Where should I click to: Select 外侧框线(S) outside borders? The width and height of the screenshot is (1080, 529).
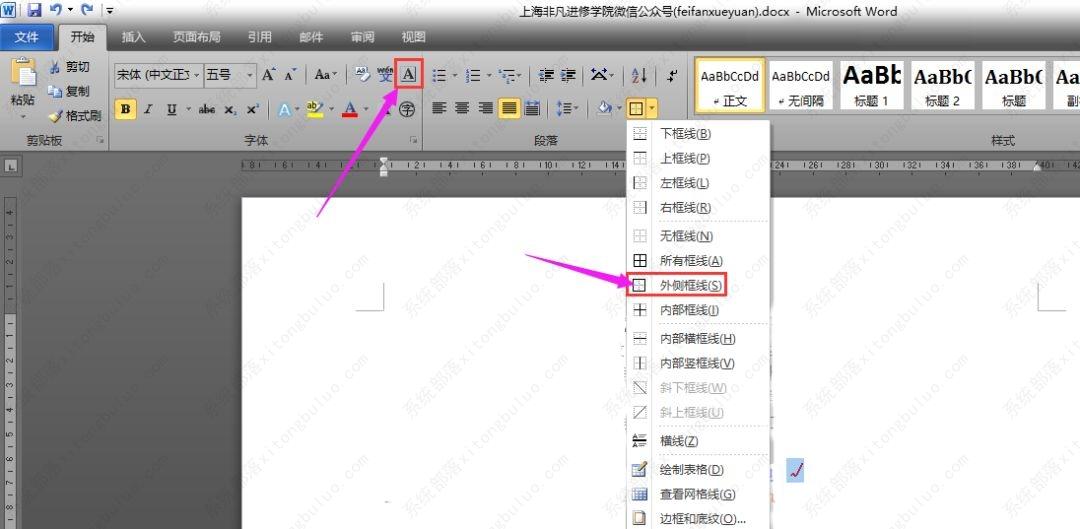point(698,285)
